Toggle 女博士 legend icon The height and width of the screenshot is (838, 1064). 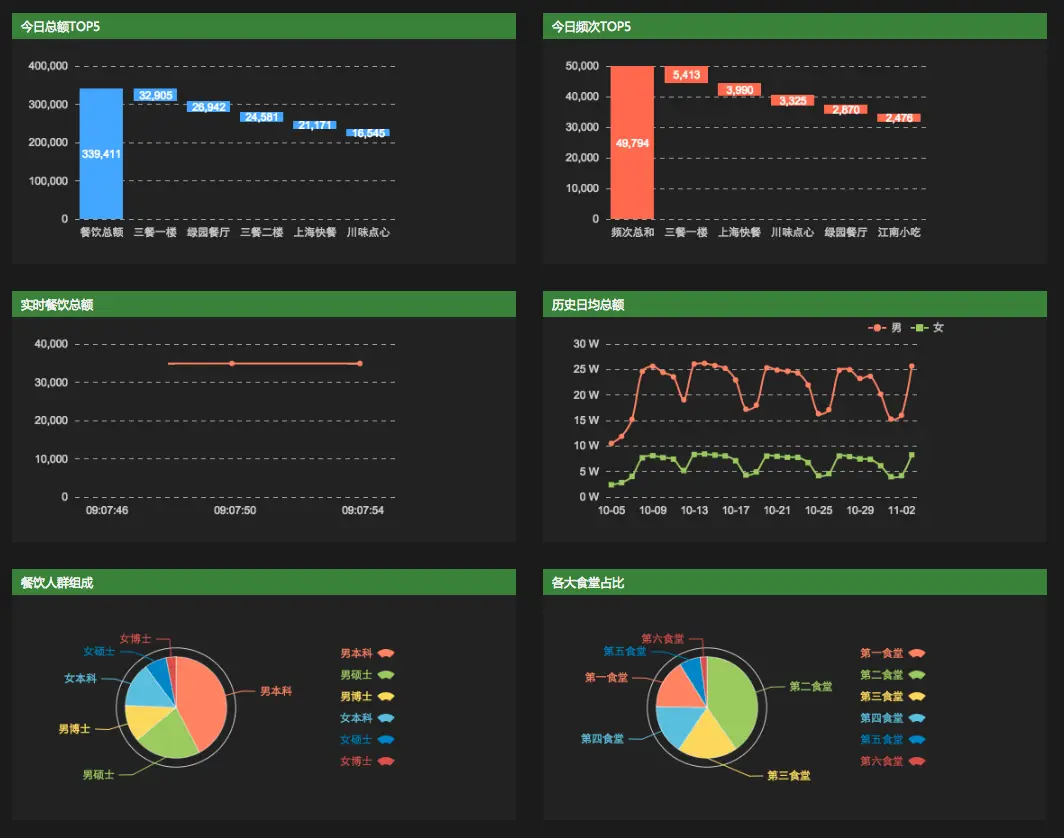click(x=385, y=761)
